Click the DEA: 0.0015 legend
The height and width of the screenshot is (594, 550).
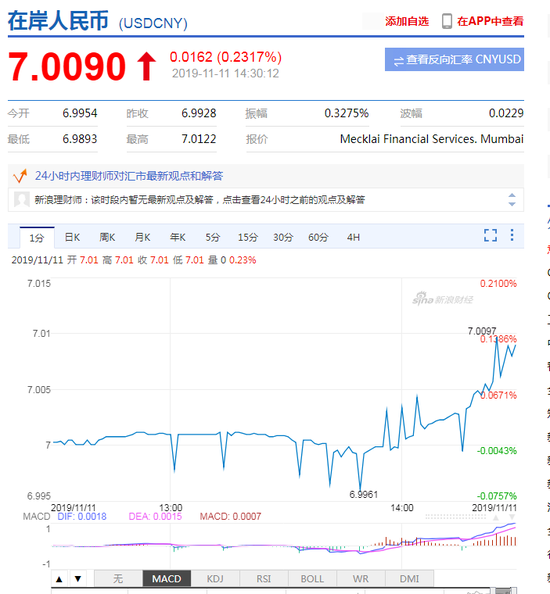pos(155,516)
